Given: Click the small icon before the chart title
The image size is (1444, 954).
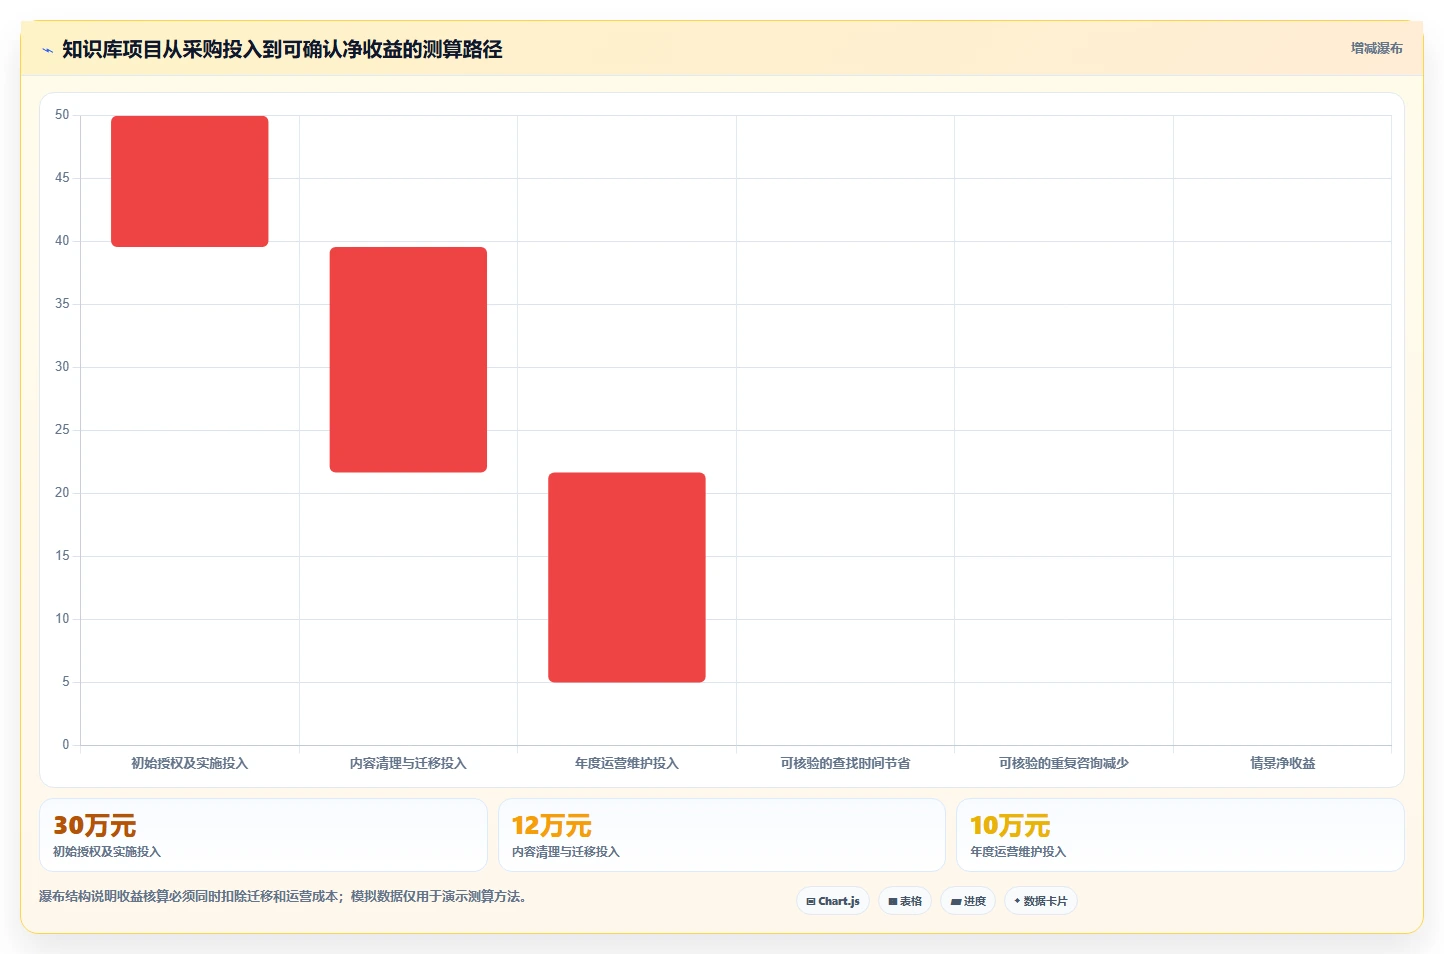Looking at the screenshot, I should (x=47, y=50).
